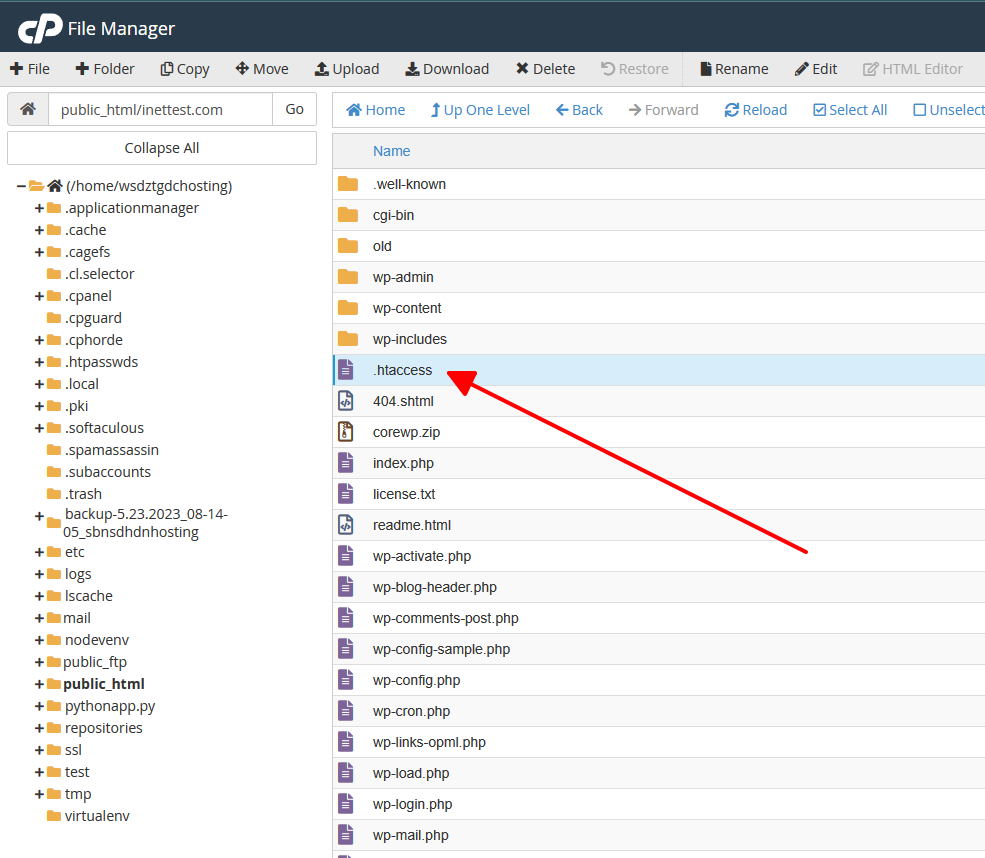Expand the mail folder in tree

(39, 618)
